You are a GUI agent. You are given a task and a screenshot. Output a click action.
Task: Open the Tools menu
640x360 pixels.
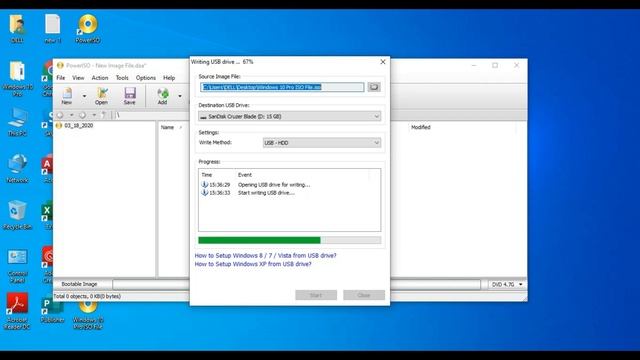point(122,78)
